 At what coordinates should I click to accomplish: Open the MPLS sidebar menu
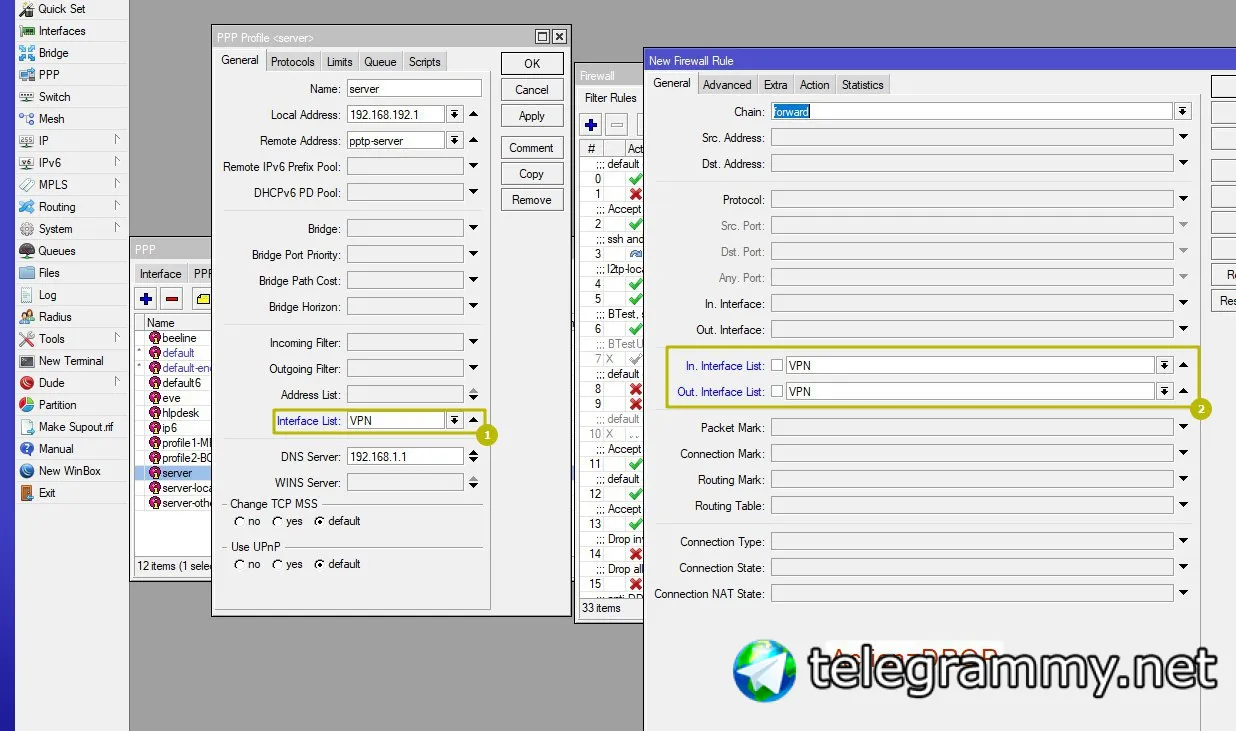coord(53,185)
